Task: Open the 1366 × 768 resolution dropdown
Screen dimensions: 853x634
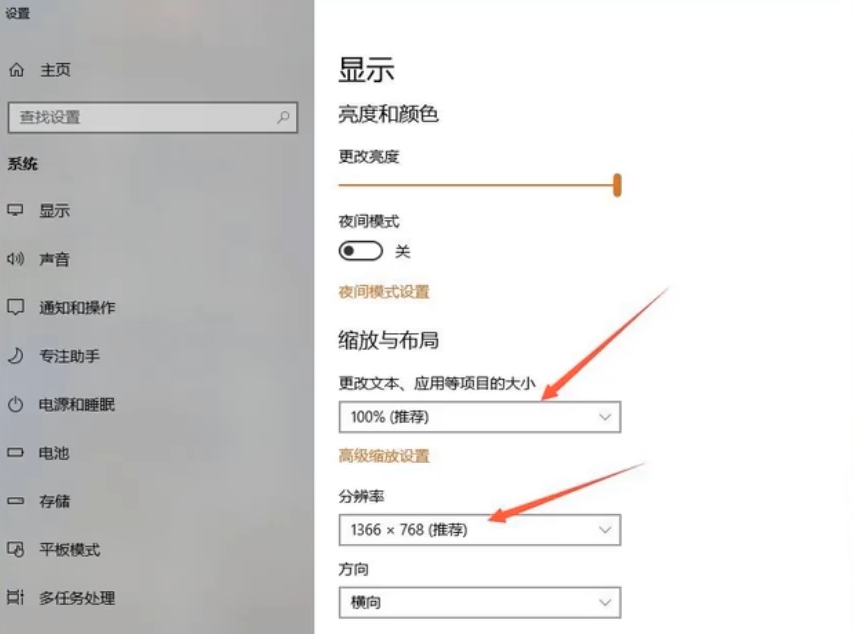Action: [x=479, y=530]
